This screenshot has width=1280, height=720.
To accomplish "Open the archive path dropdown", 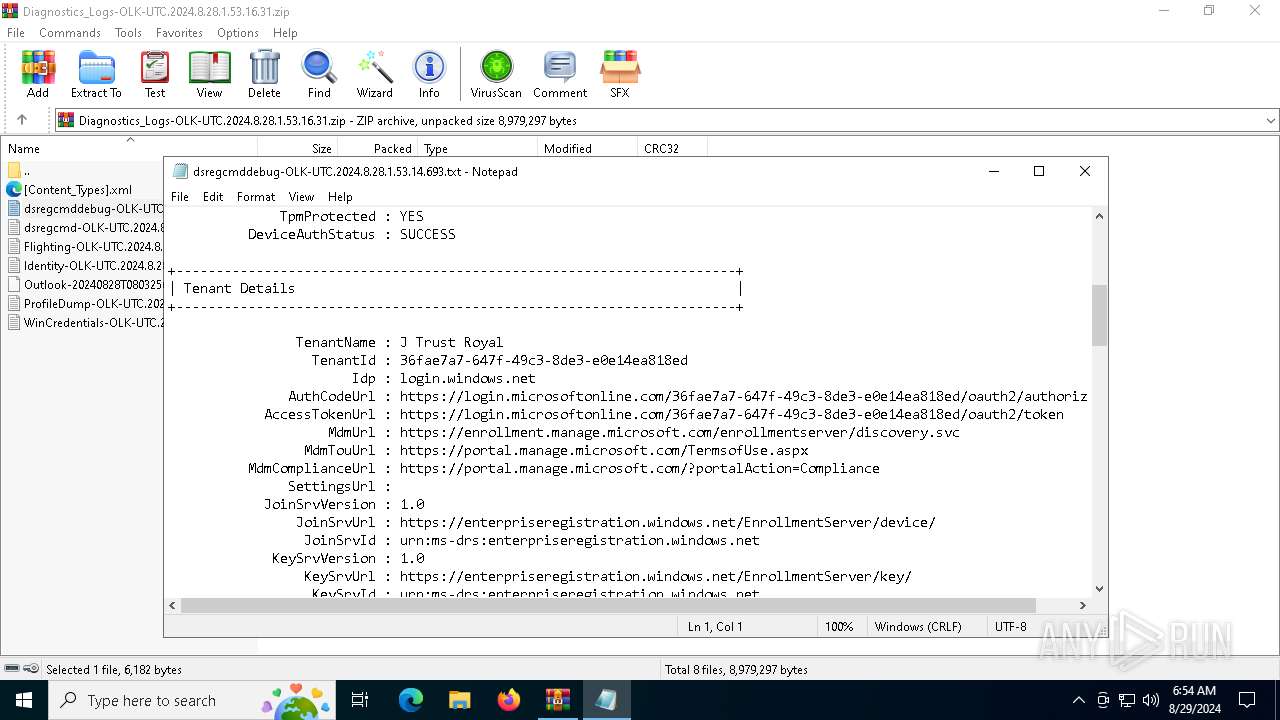I will coord(1271,120).
